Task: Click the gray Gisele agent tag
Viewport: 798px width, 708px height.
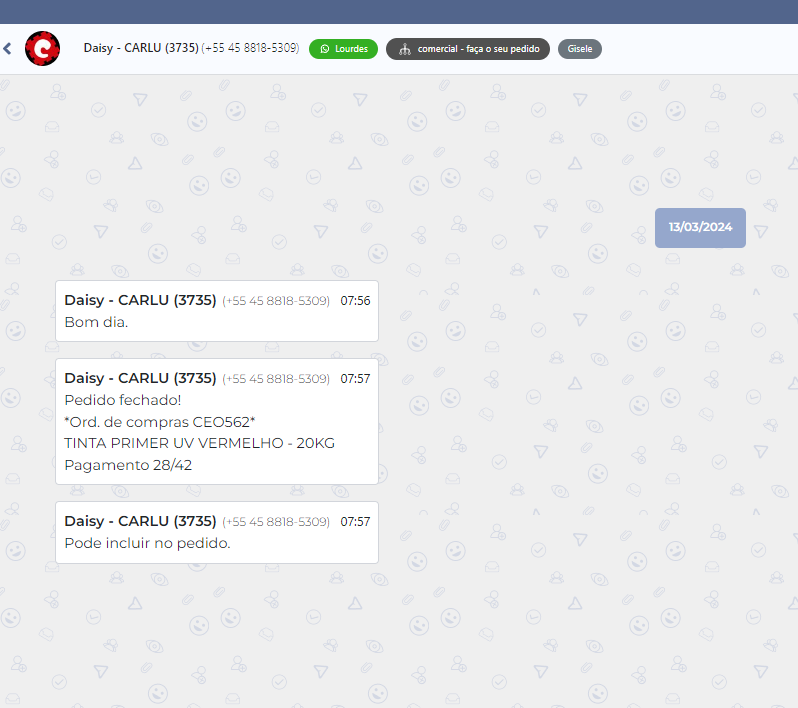Action: coord(580,49)
